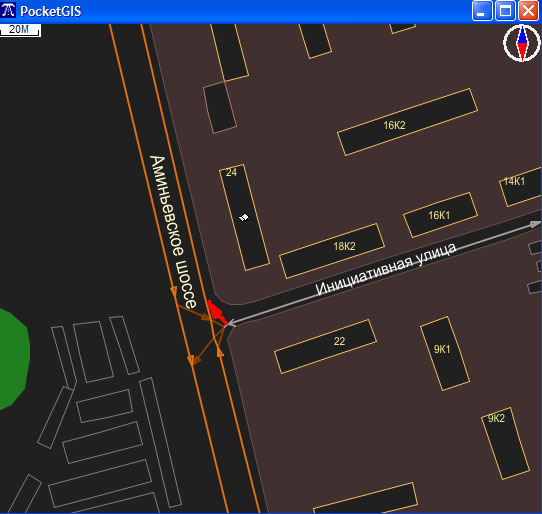Minimize the PocketGIS window
The height and width of the screenshot is (514, 542).
click(x=482, y=11)
